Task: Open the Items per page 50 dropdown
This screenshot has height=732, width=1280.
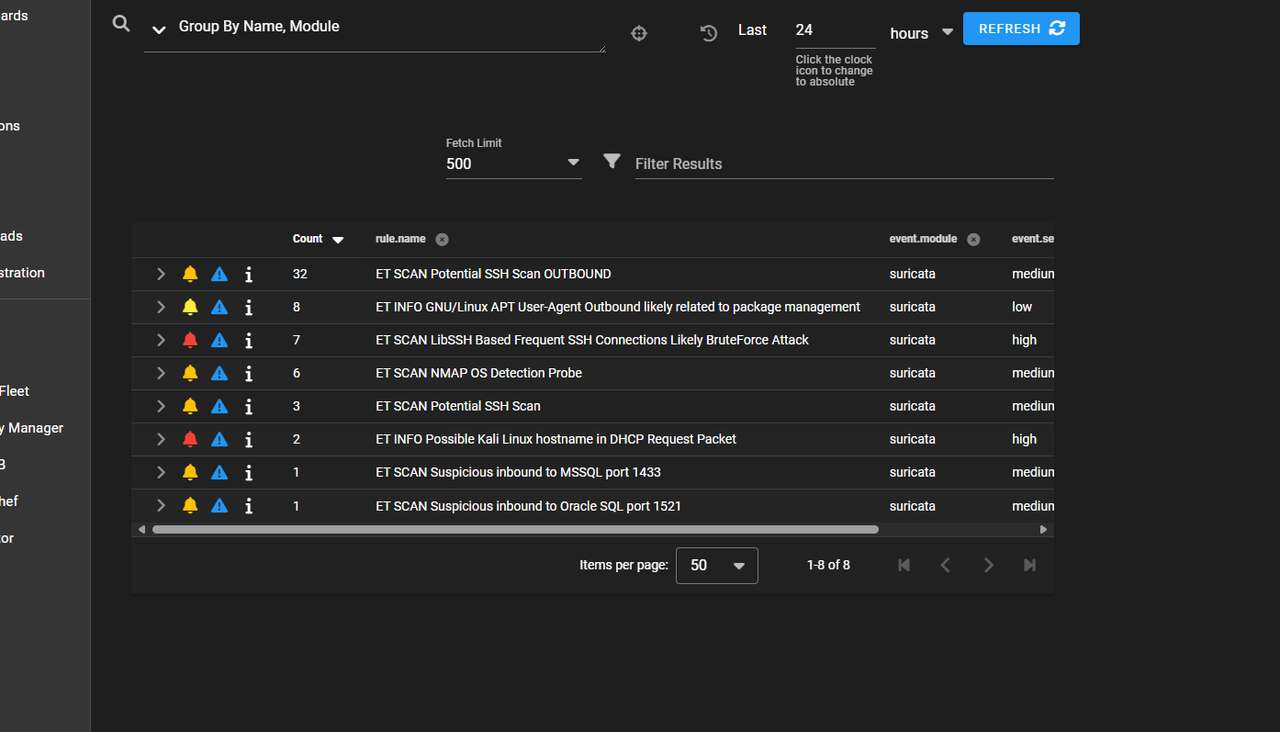Action: [717, 565]
